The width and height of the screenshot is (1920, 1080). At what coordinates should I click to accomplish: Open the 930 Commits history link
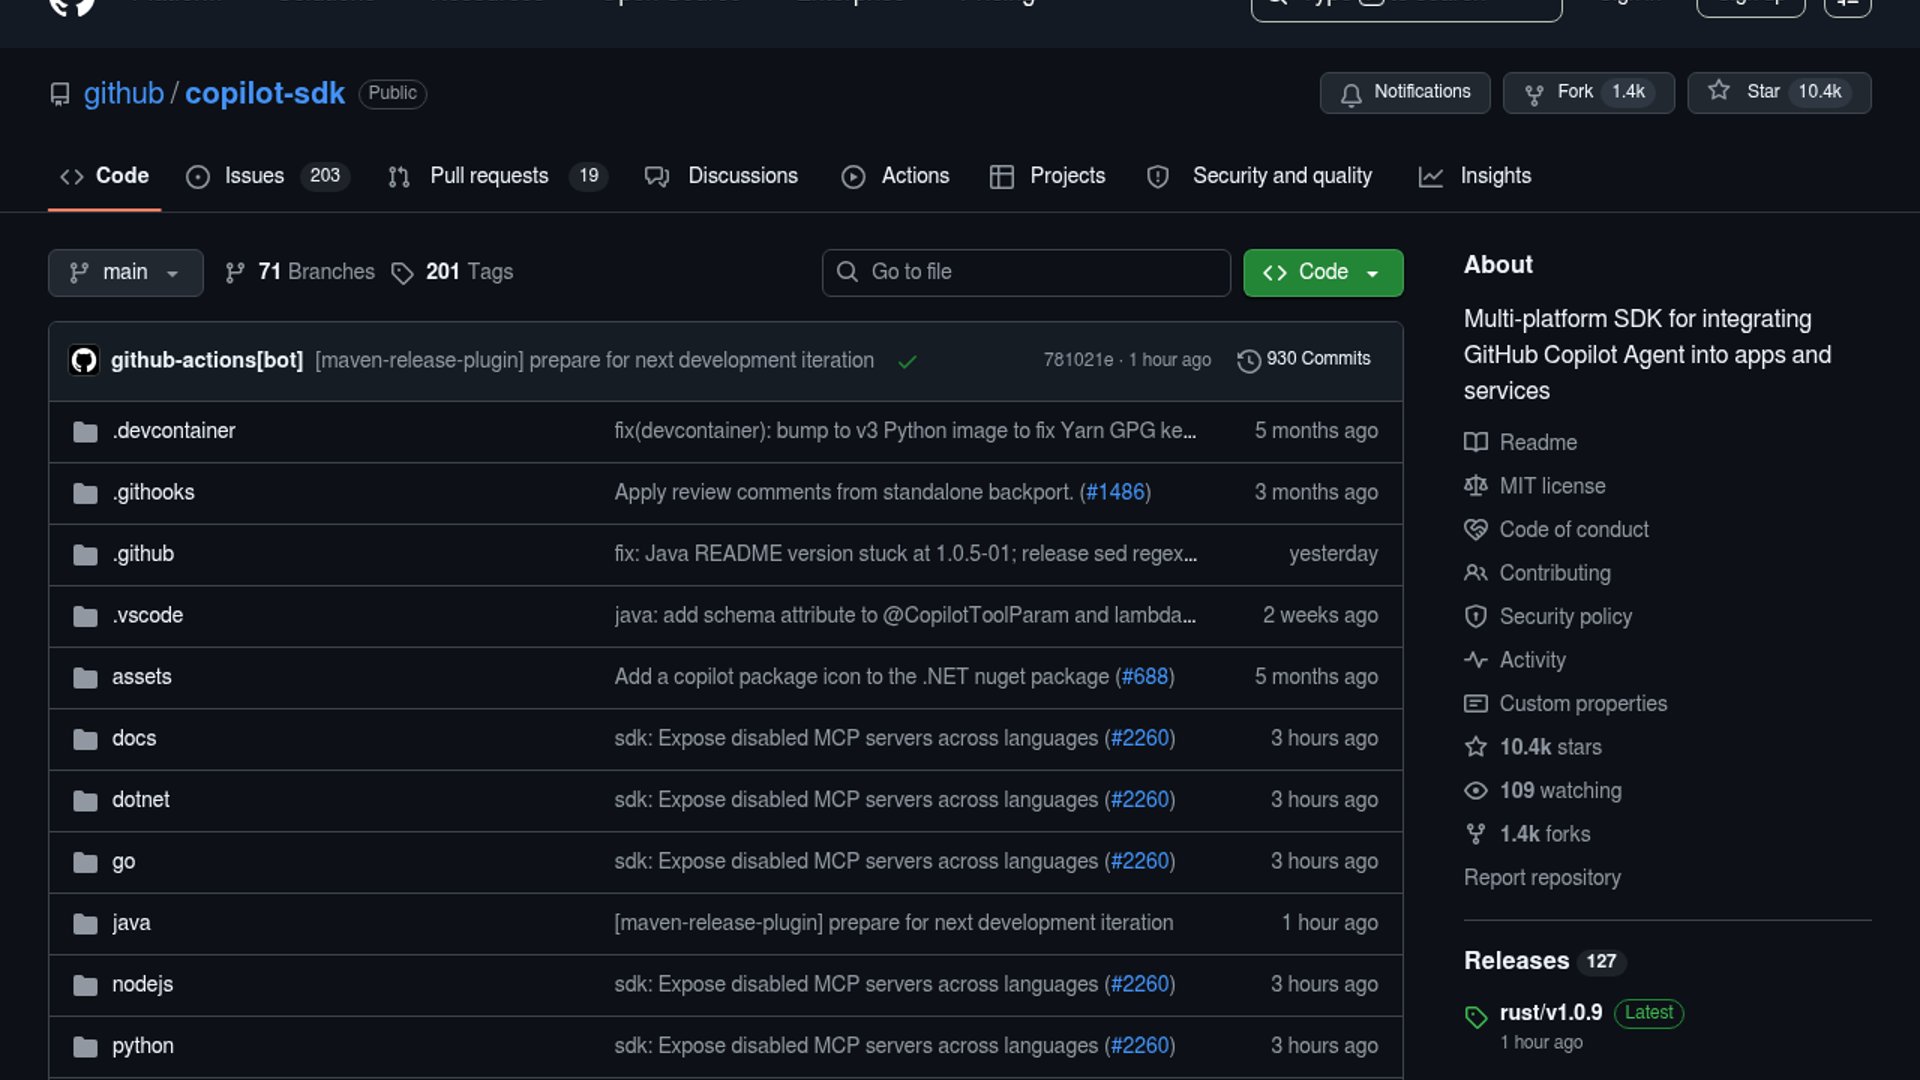pyautogui.click(x=1304, y=359)
